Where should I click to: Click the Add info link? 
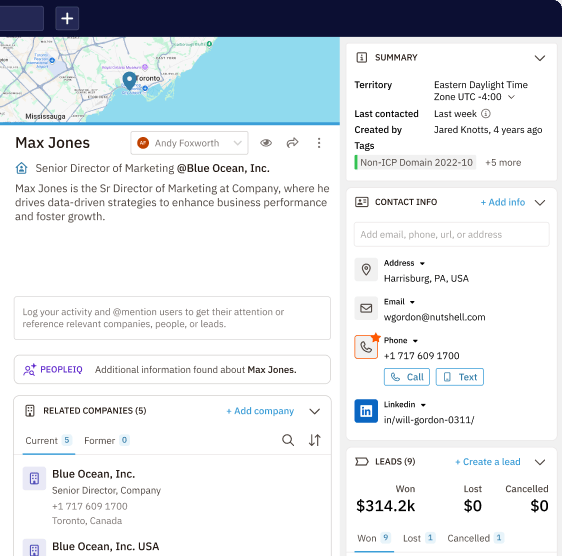pyautogui.click(x=503, y=202)
